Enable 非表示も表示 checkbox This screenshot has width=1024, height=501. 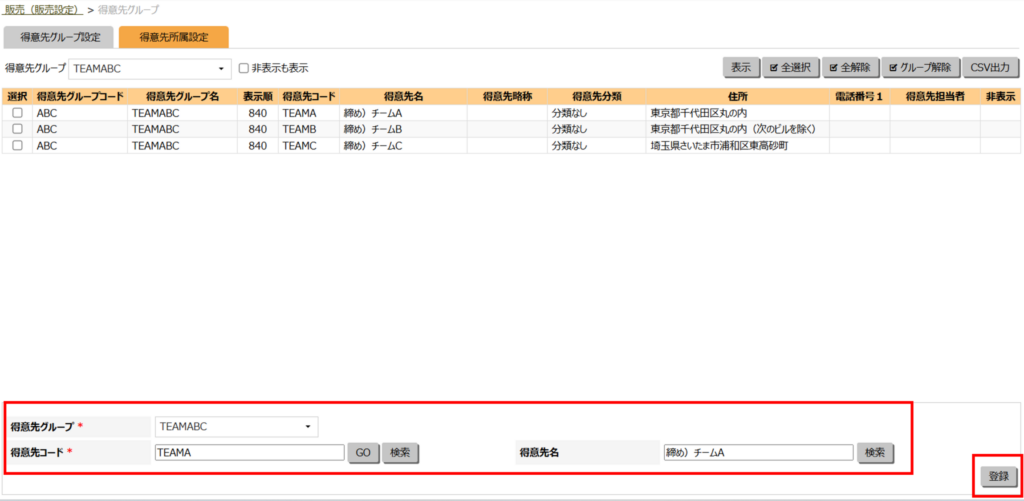click(244, 69)
